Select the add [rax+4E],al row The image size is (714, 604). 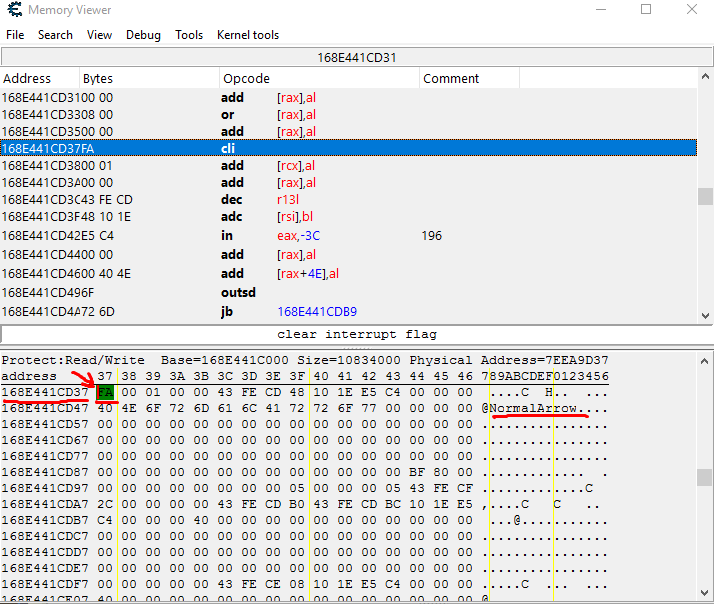point(349,274)
